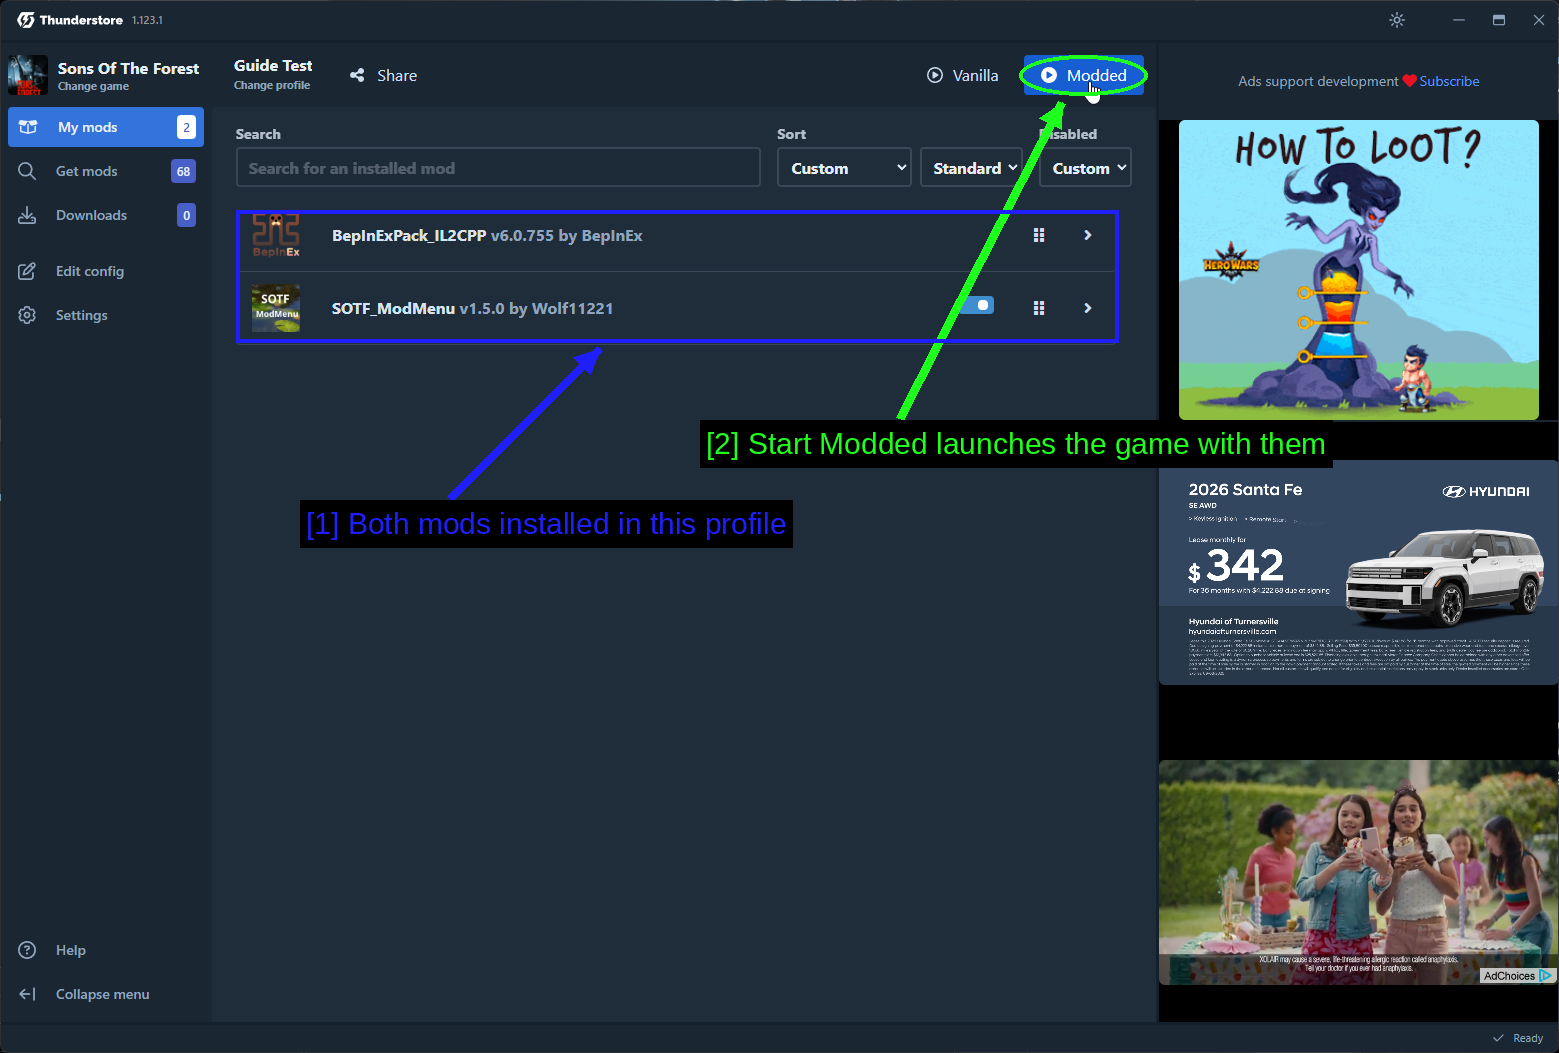Screen dimensions: 1559x1053
Task: Expand the SOTF_ModMenu mod row
Action: click(1088, 308)
